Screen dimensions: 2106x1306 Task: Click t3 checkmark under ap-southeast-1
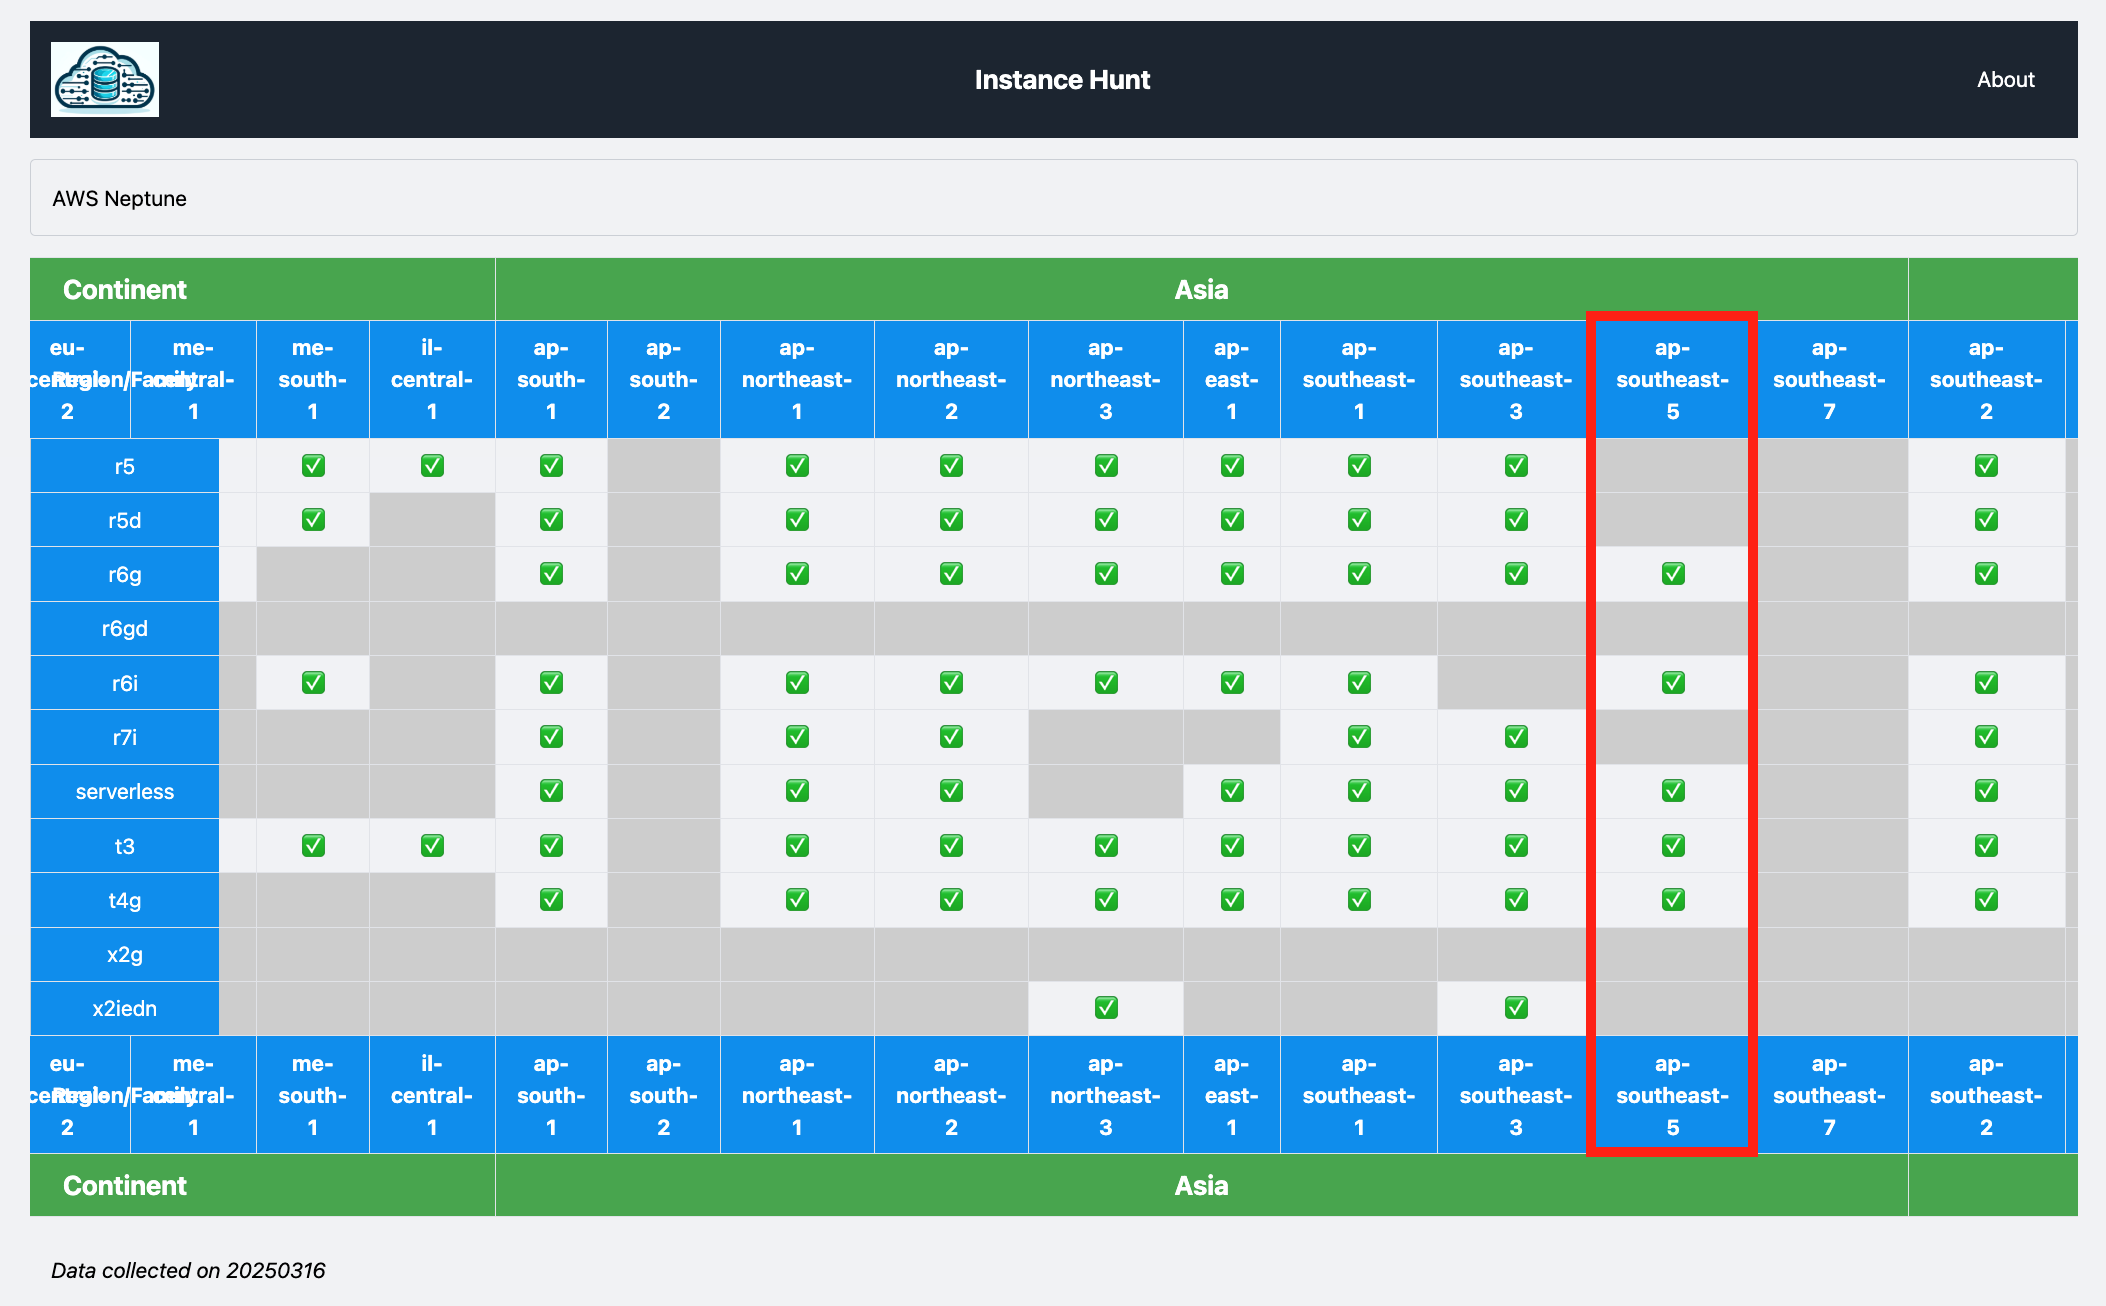[x=1359, y=846]
